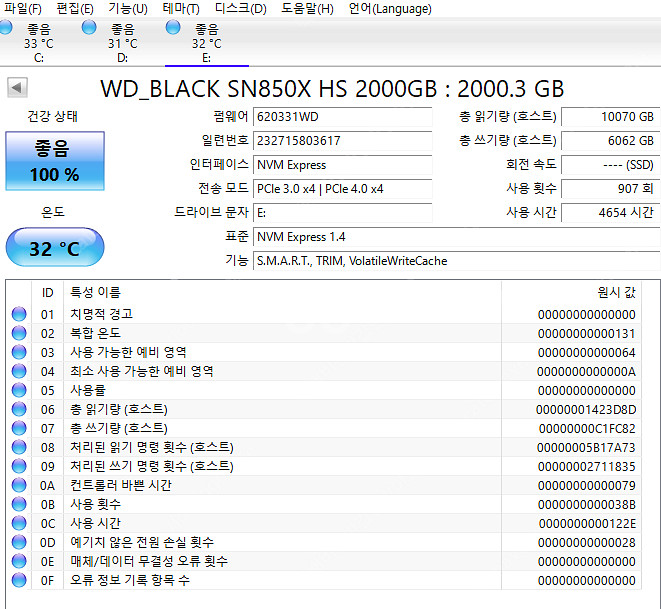Open the 편집(E) menu
The width and height of the screenshot is (661, 609).
tap(75, 8)
